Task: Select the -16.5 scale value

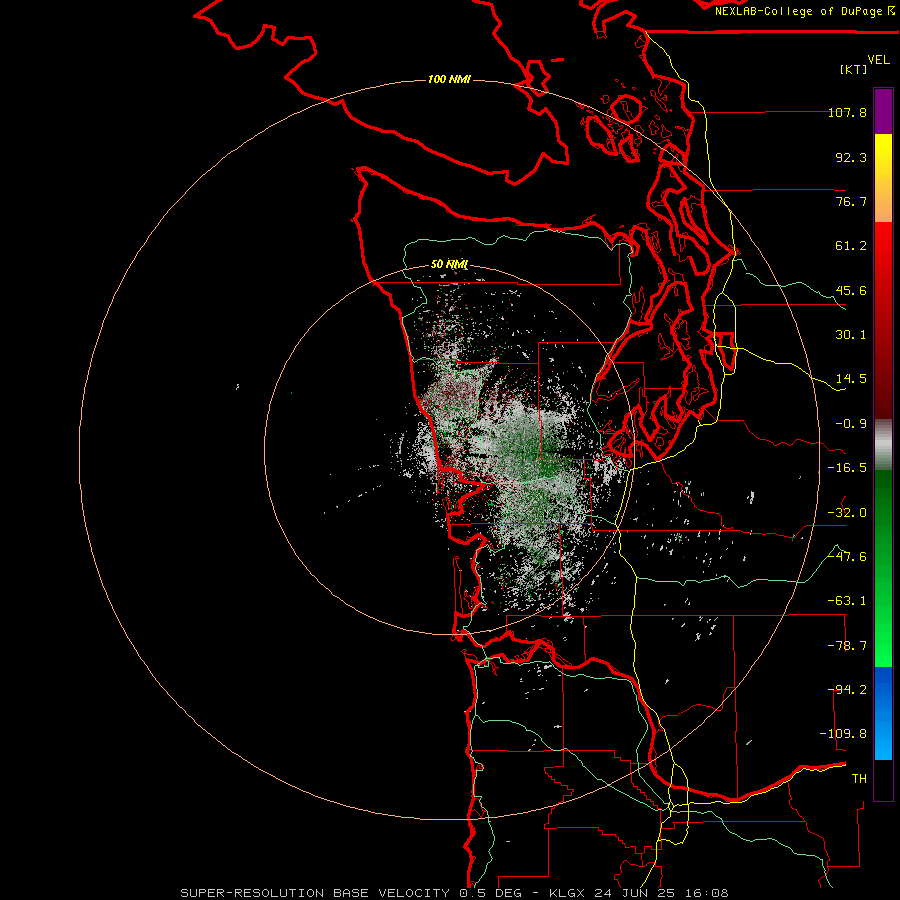Action: 847,468
